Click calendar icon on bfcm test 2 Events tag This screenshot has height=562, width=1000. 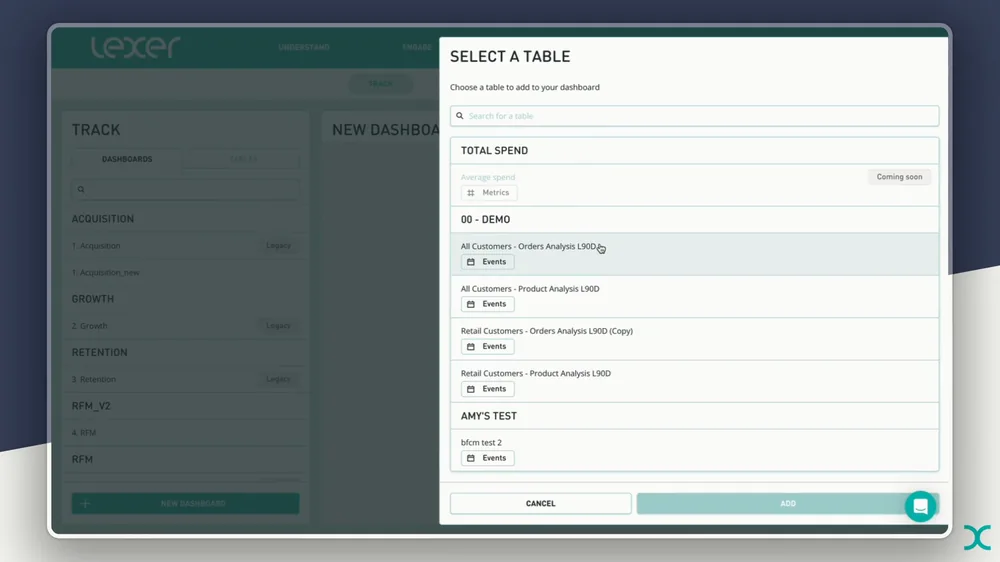tap(471, 458)
